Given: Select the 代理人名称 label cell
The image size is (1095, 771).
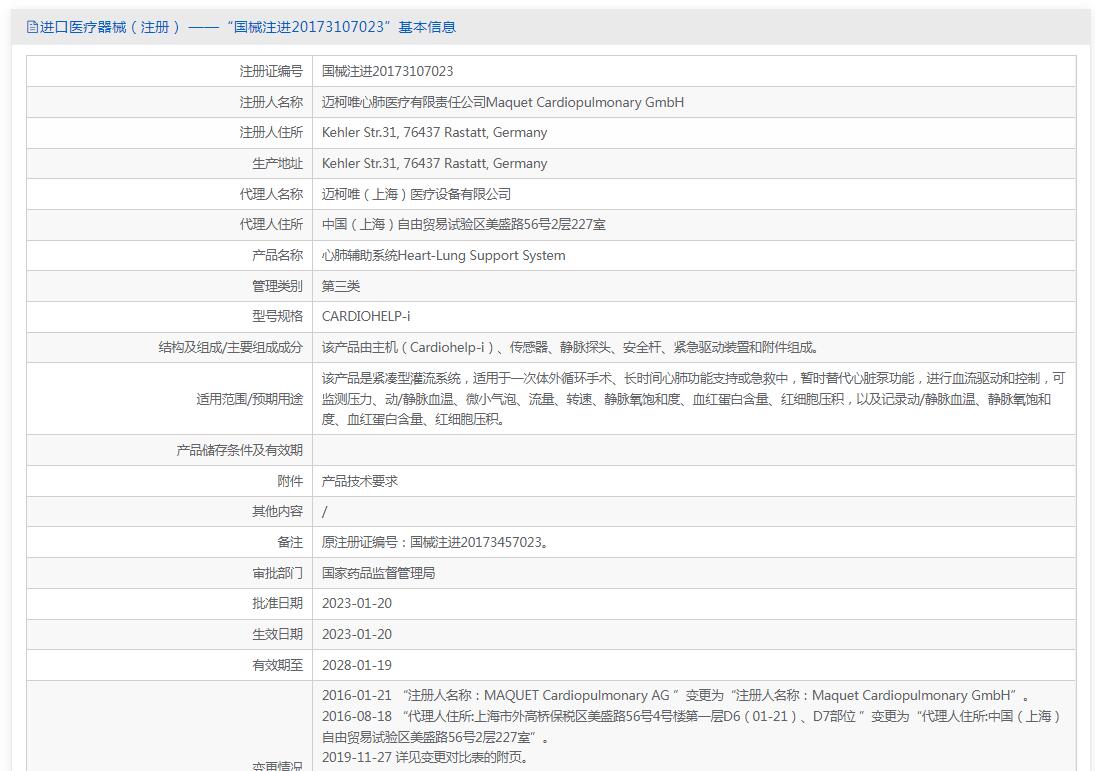Looking at the screenshot, I should [x=170, y=194].
